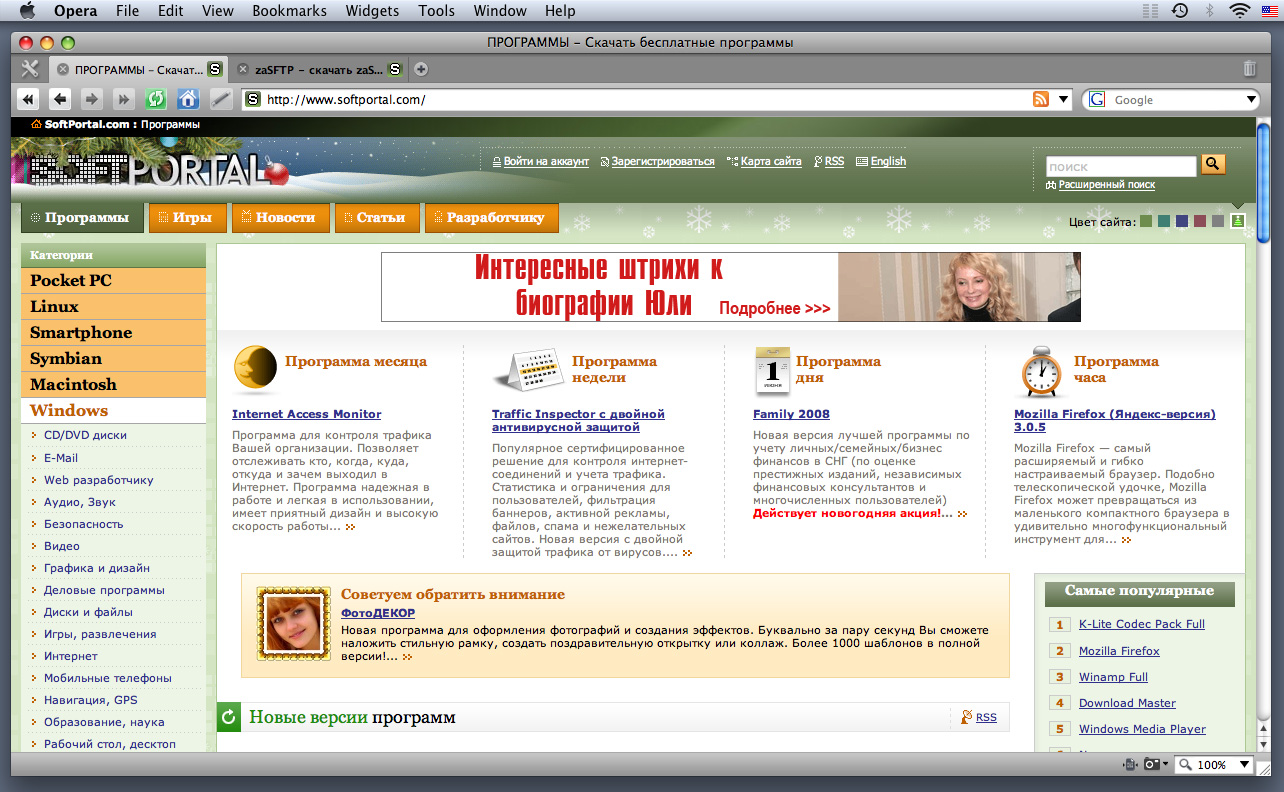
Task: Click the Программа часа alarm clock icon
Action: [1041, 372]
